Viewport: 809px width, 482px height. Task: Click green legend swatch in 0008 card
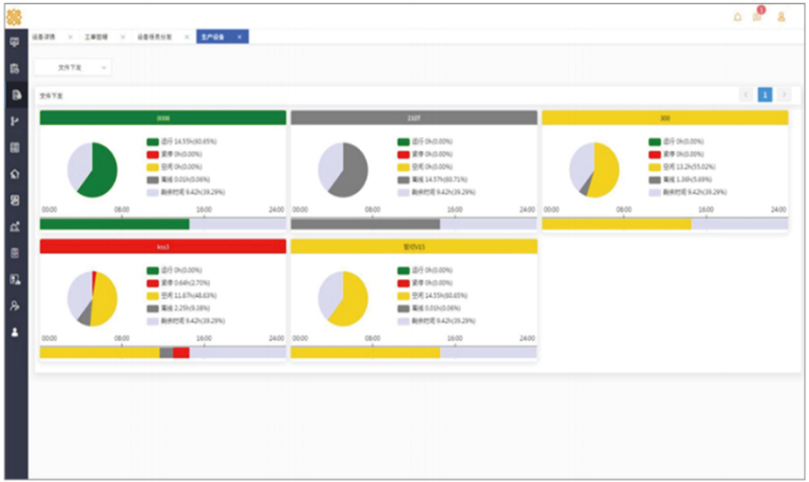[x=153, y=142]
